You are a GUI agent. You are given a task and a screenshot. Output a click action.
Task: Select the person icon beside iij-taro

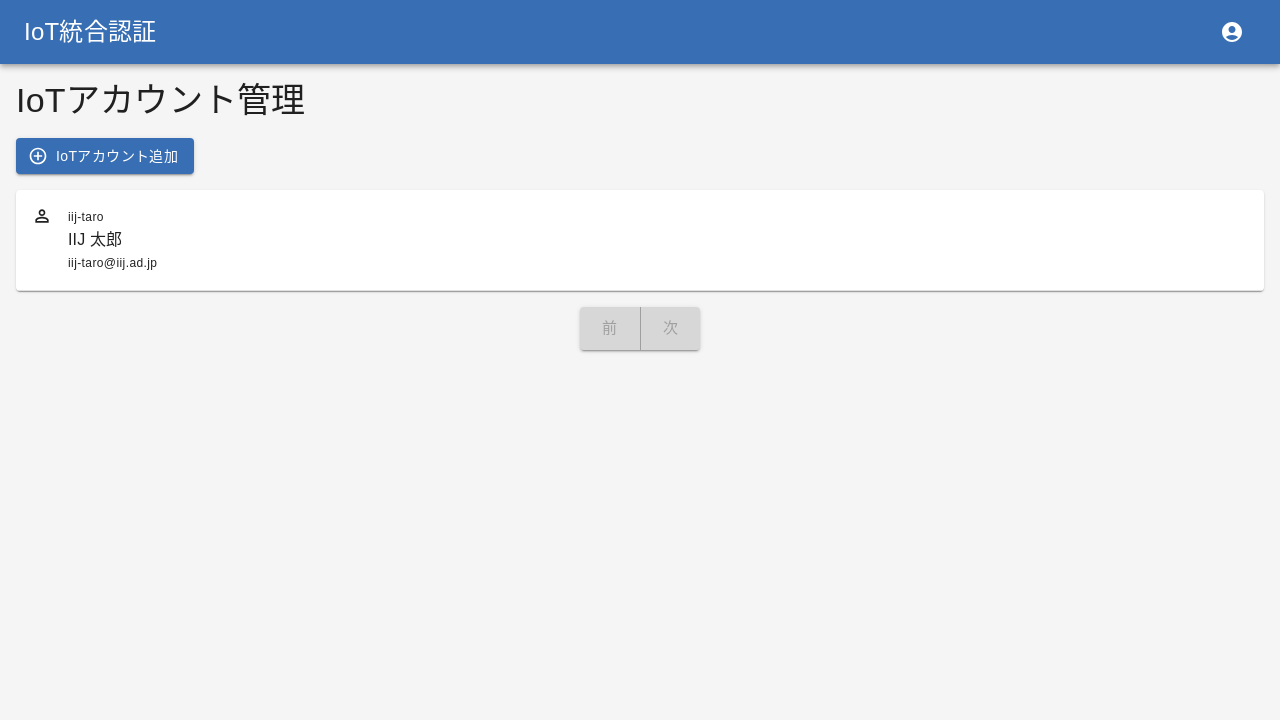42,216
